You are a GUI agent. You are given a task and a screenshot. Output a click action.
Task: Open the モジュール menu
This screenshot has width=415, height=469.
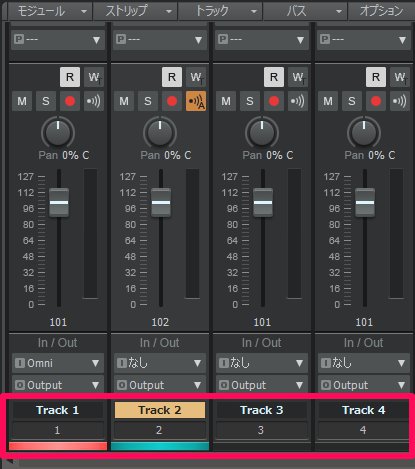(50, 11)
